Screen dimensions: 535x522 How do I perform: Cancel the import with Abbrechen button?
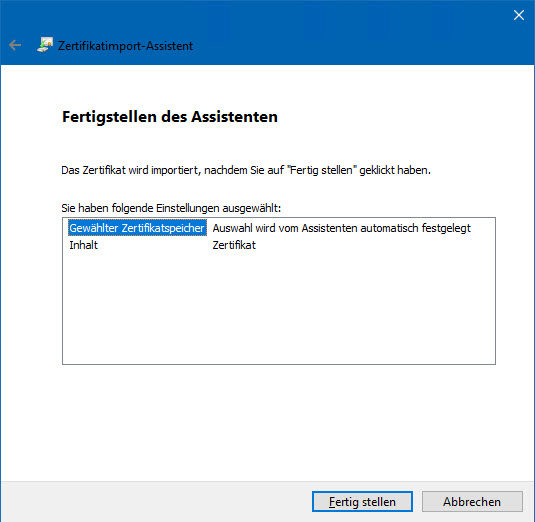(472, 502)
